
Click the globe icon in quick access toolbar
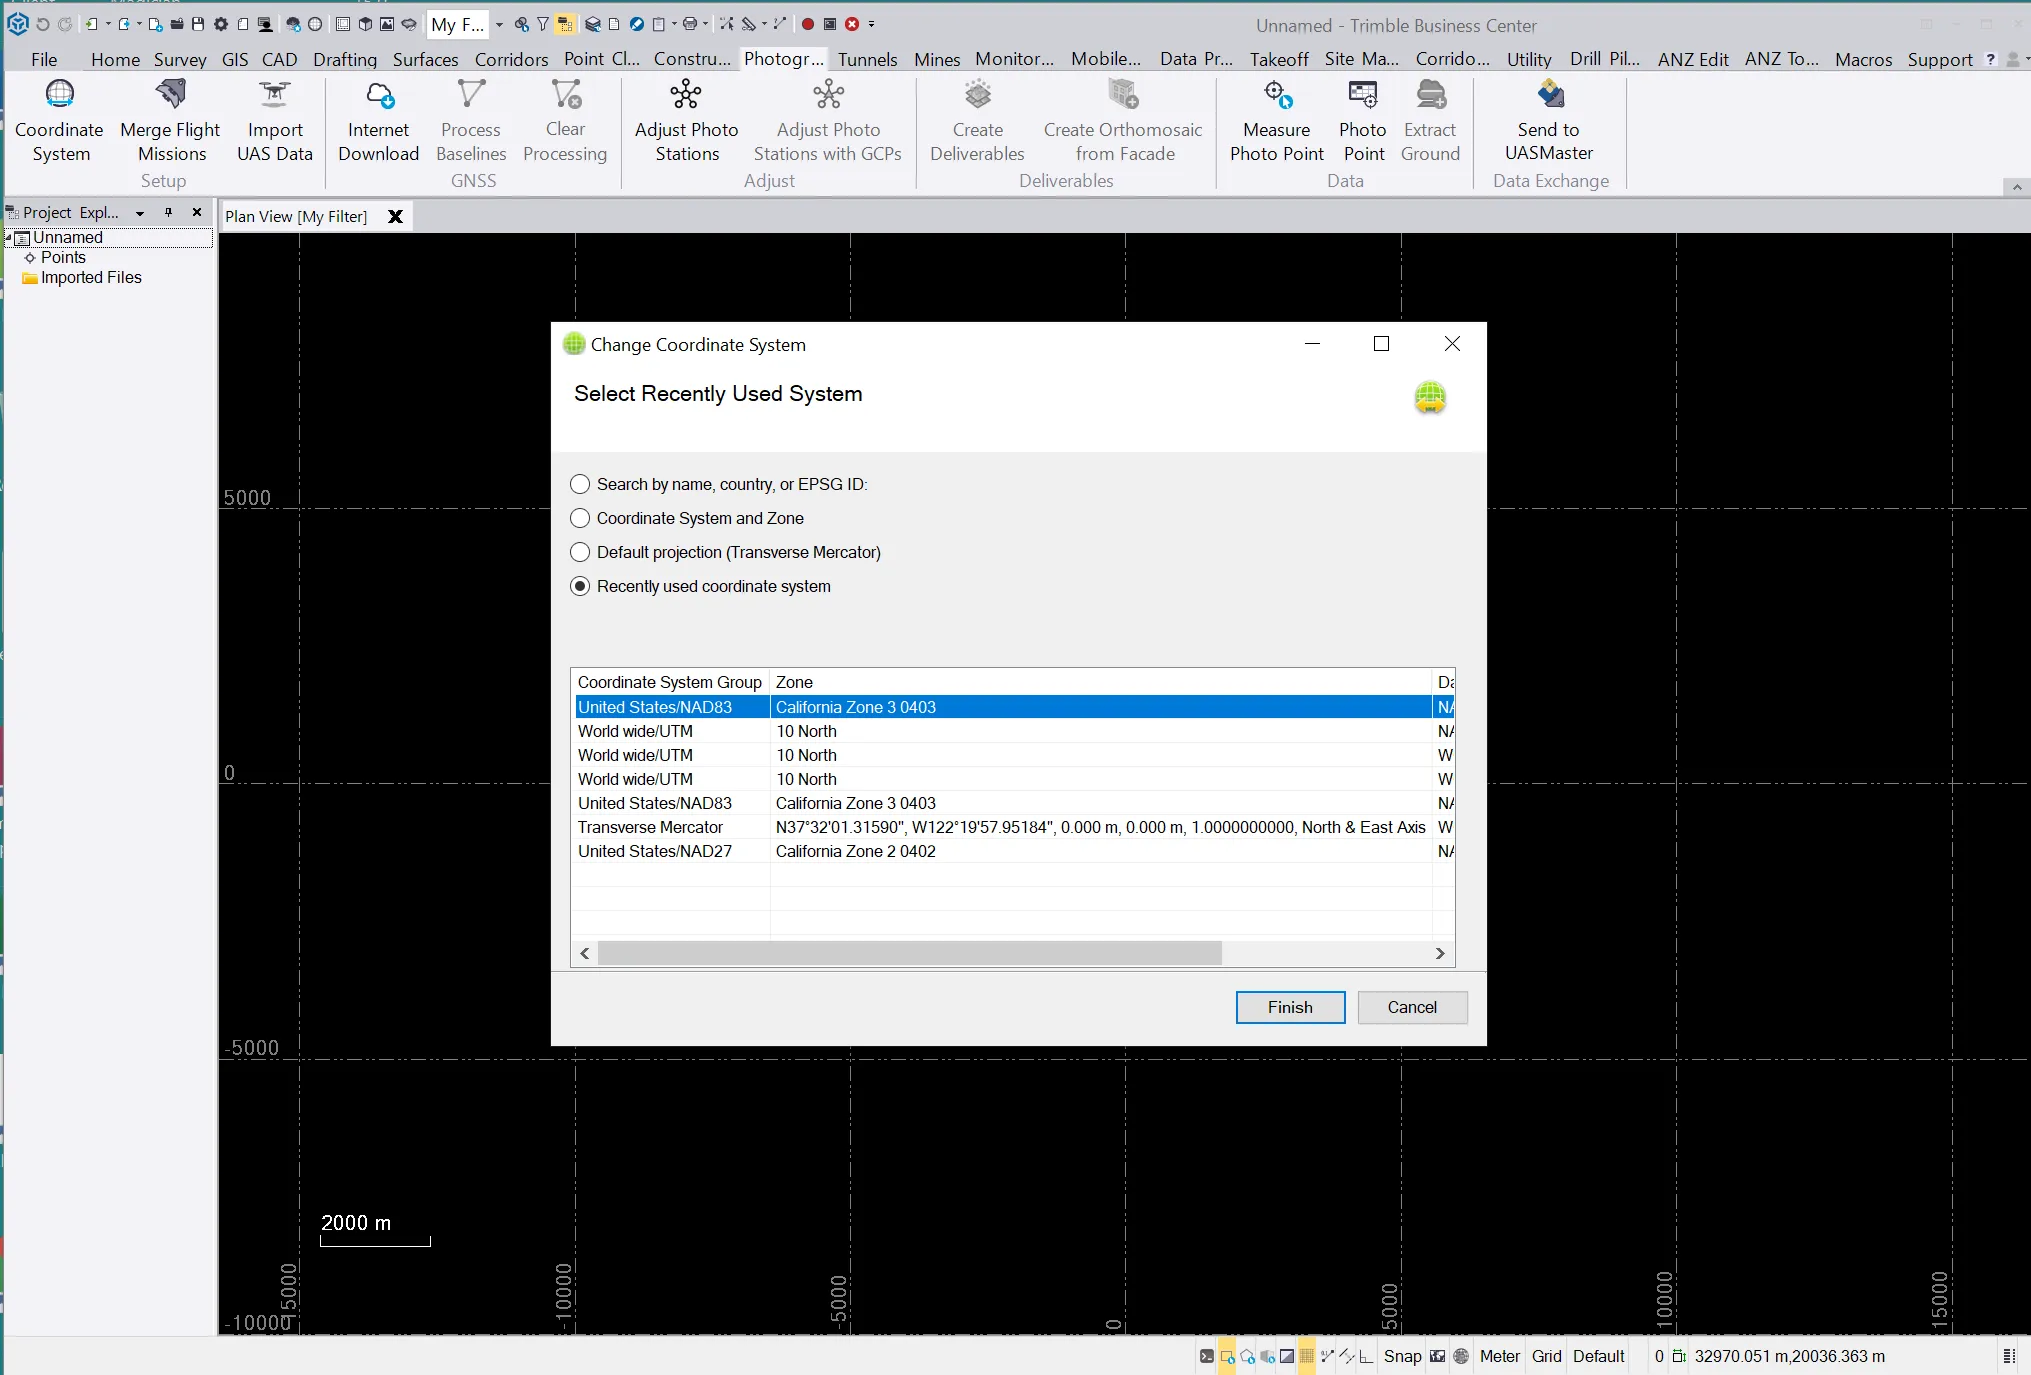(x=315, y=24)
